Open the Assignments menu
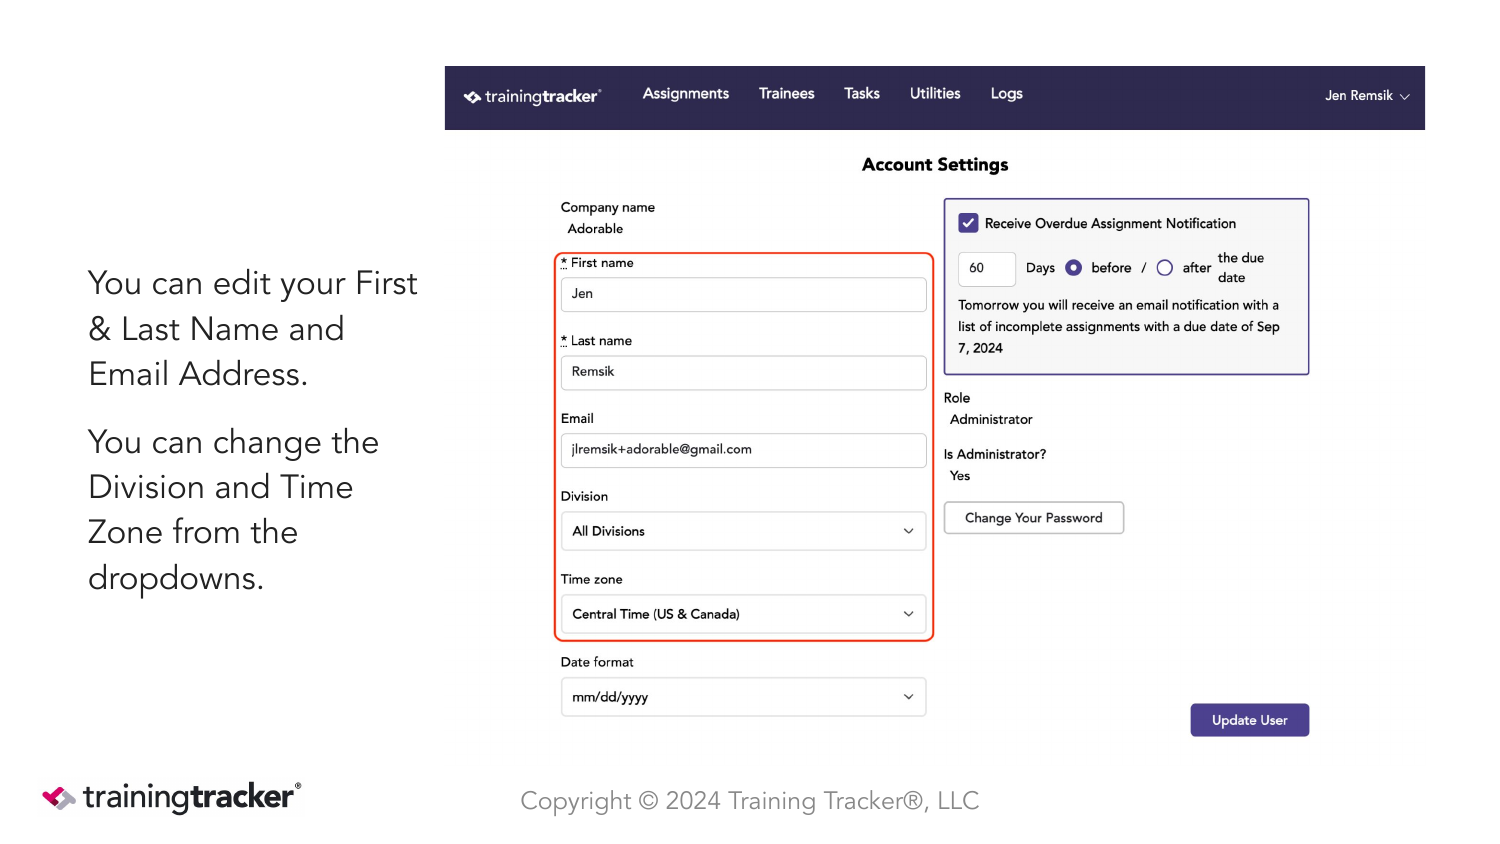Image resolution: width=1500 pixels, height=844 pixels. [x=686, y=94]
